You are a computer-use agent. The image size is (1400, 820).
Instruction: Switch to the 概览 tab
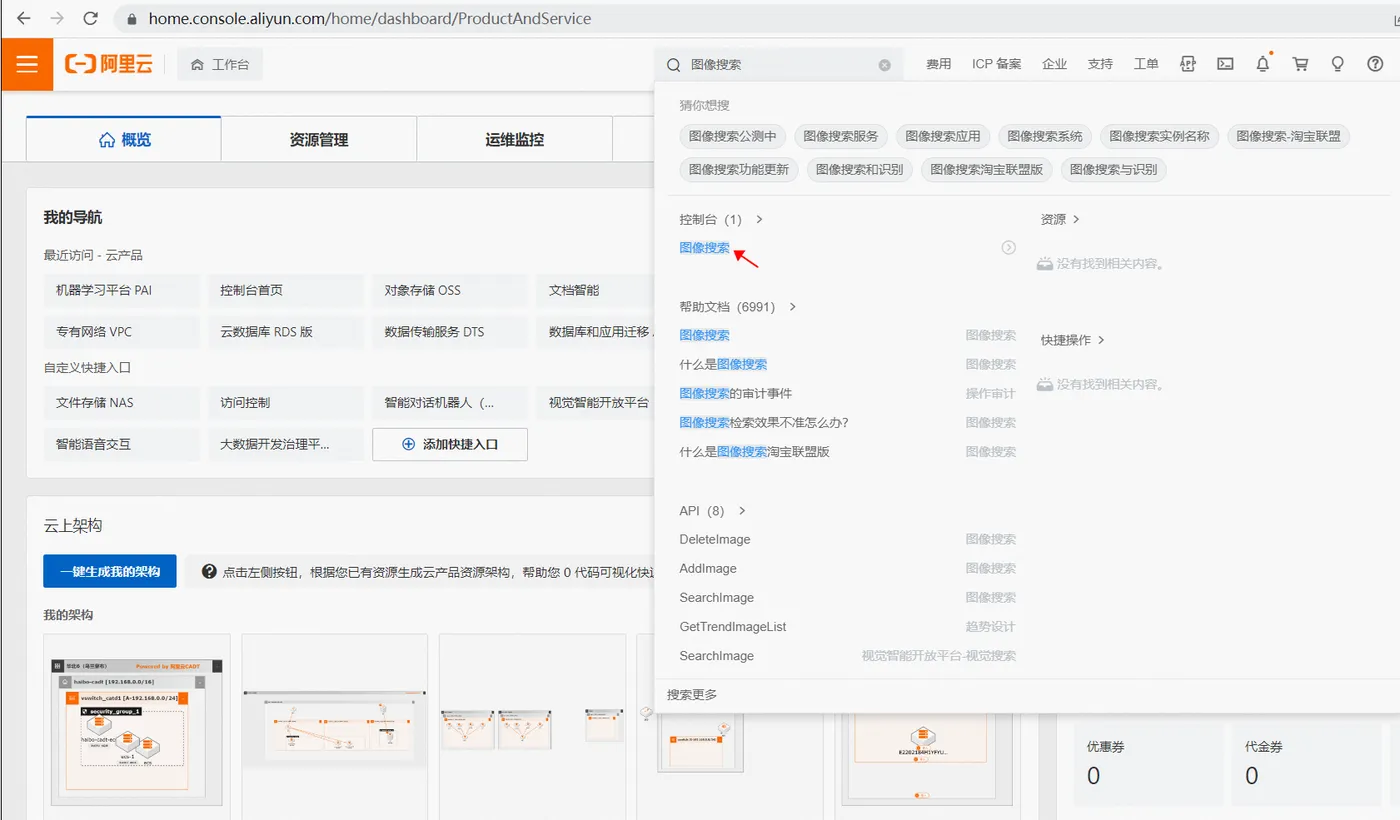click(124, 140)
